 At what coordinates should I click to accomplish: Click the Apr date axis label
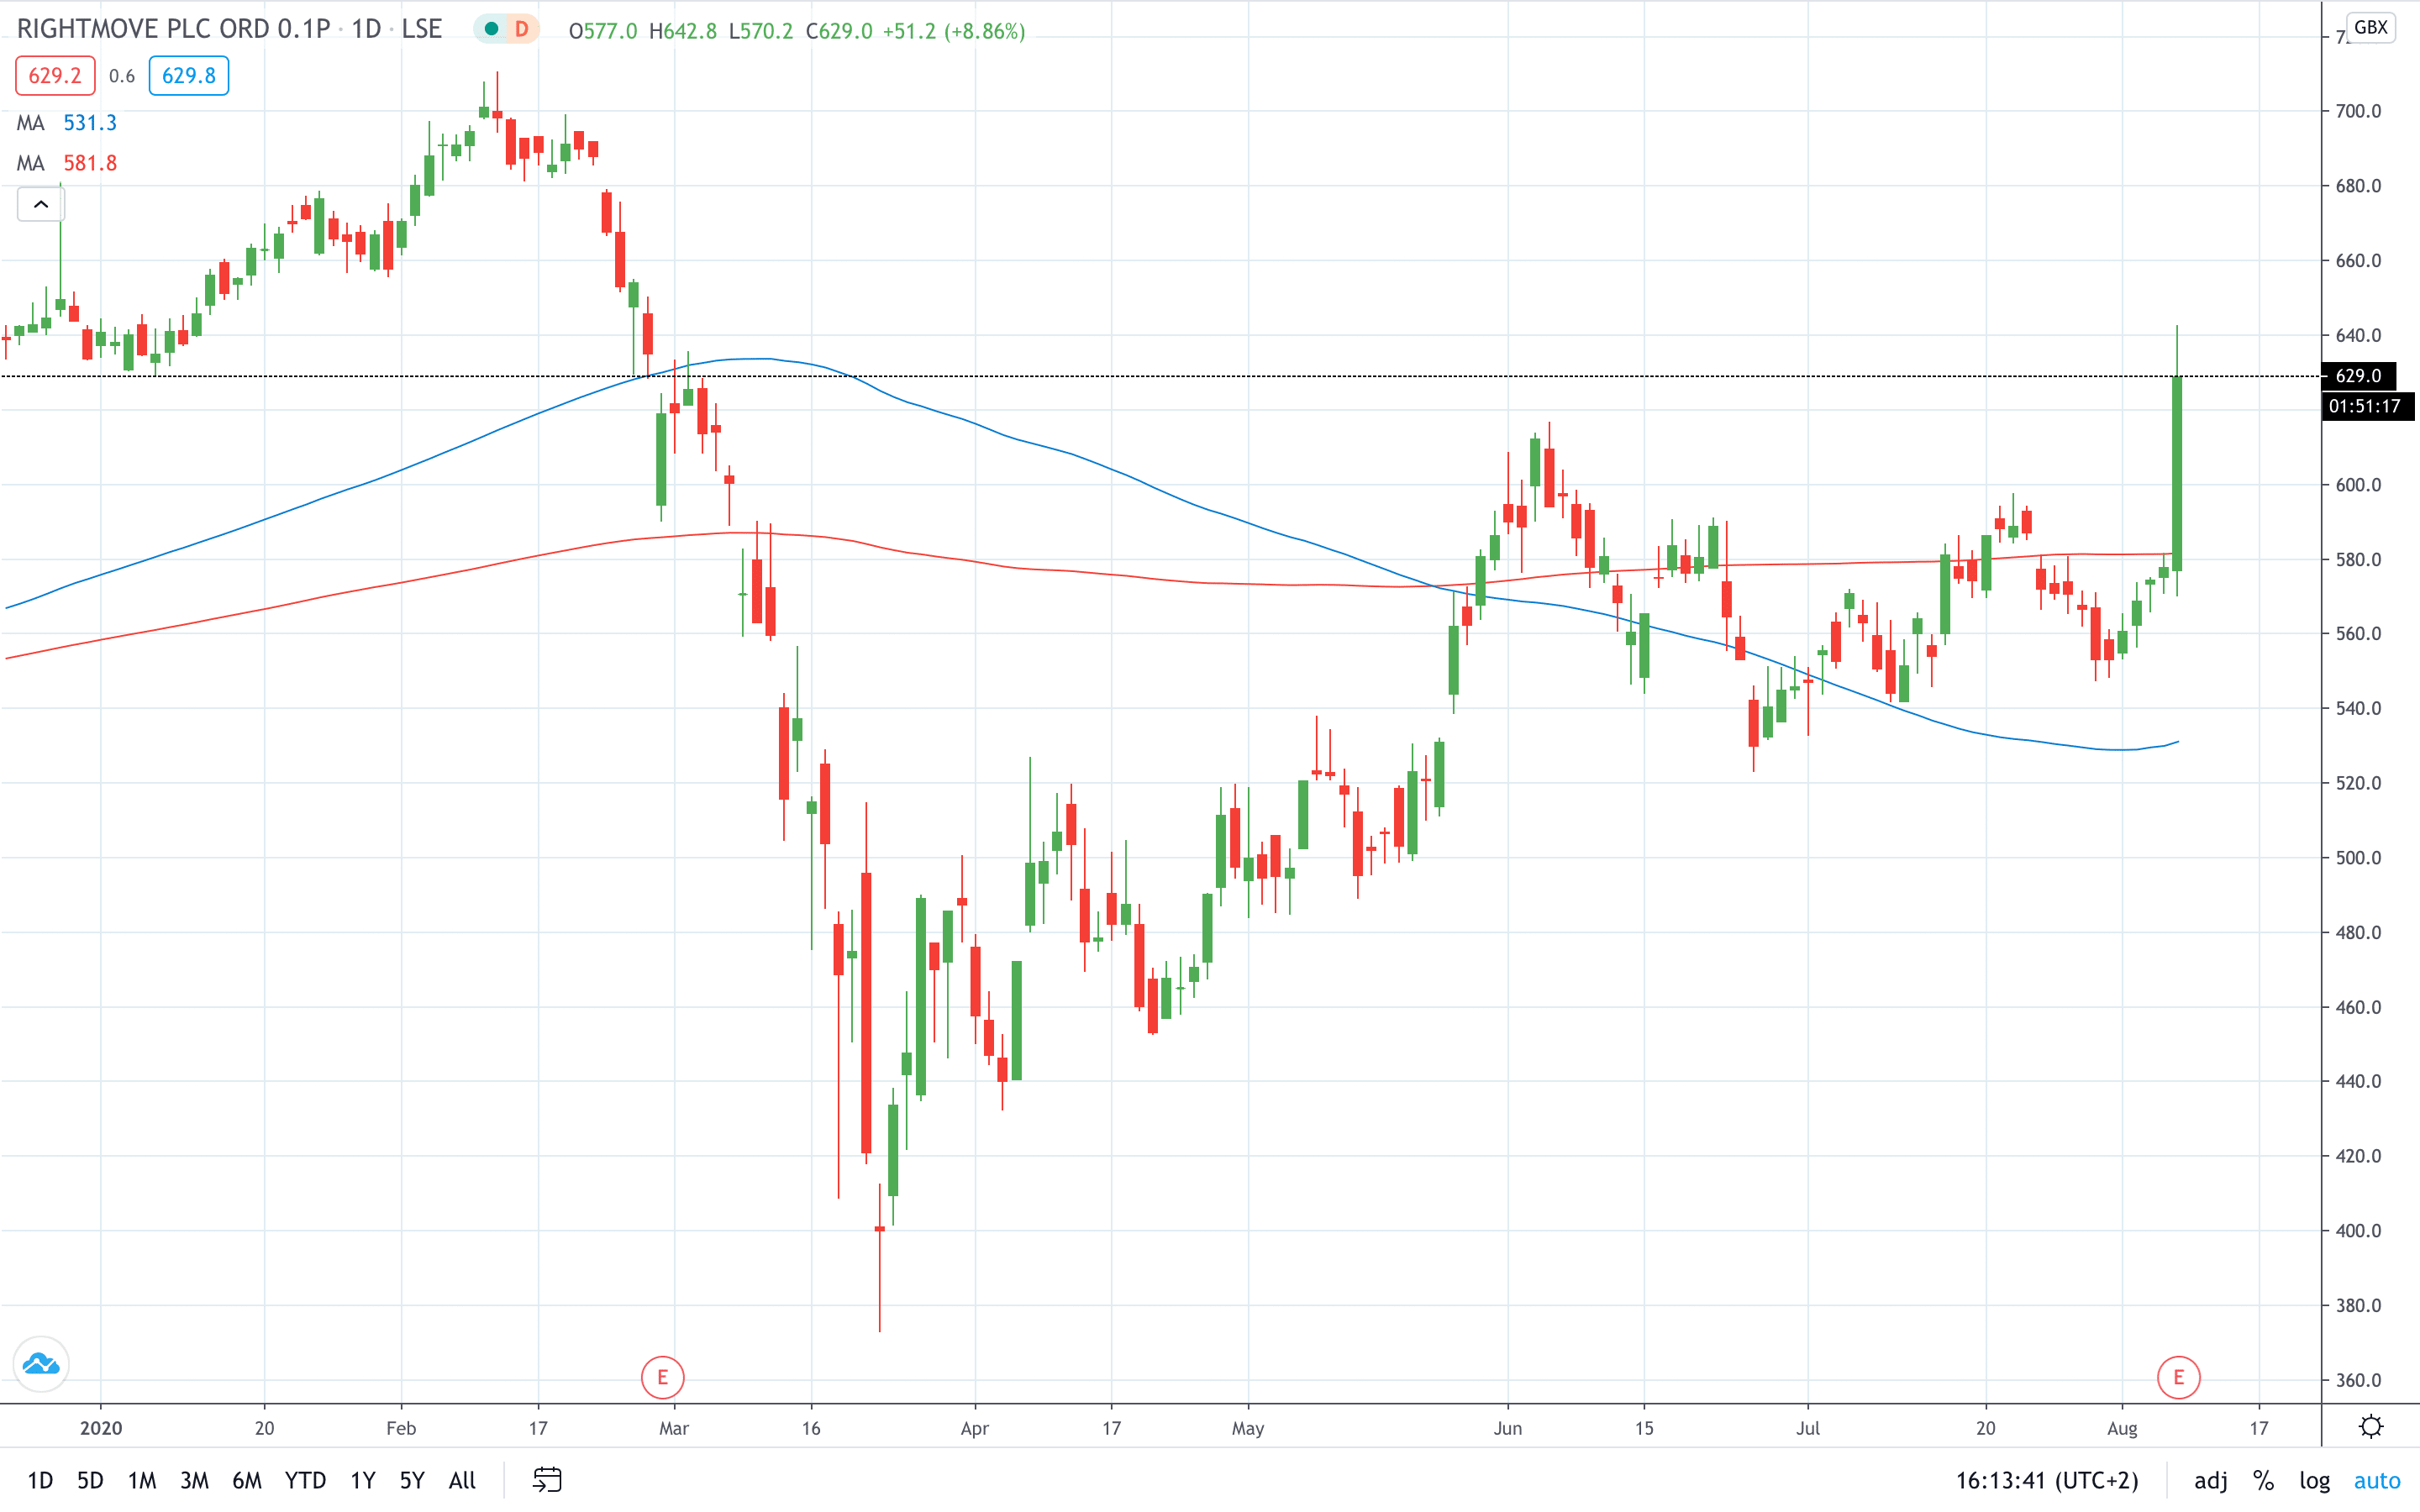click(x=974, y=1428)
